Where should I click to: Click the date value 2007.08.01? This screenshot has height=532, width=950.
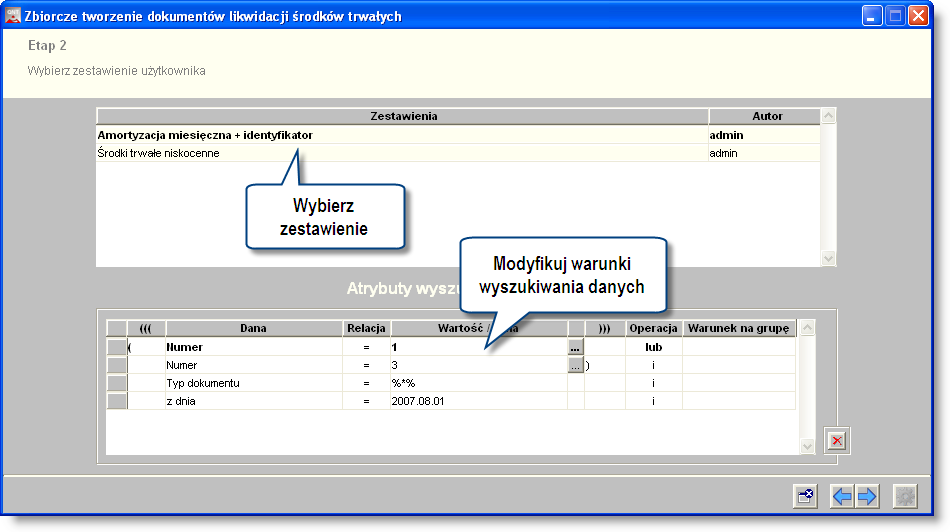479,402
